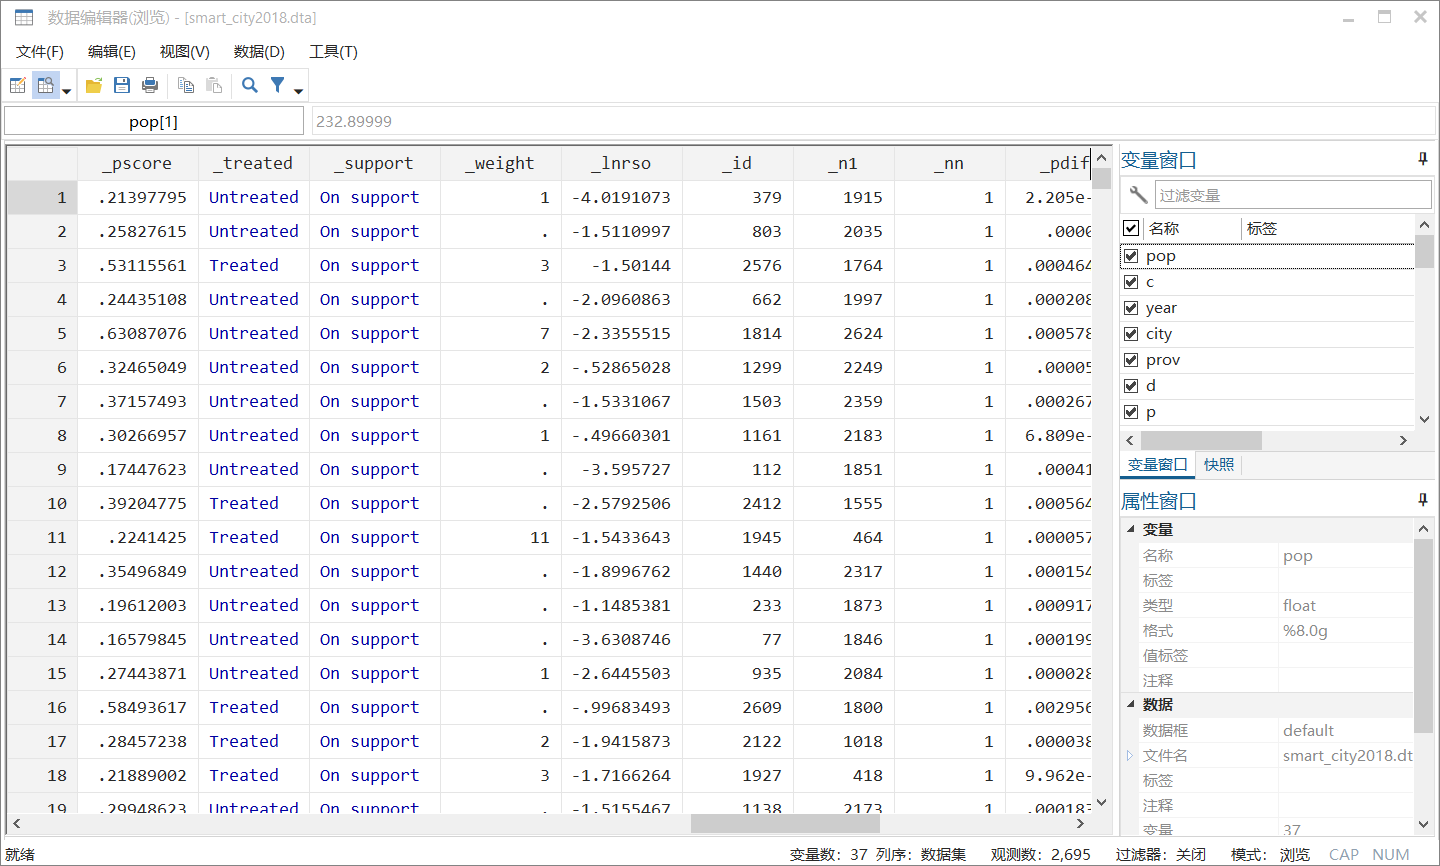The image size is (1440, 866).
Task: Copy selection with the copy icon
Action: (x=186, y=86)
